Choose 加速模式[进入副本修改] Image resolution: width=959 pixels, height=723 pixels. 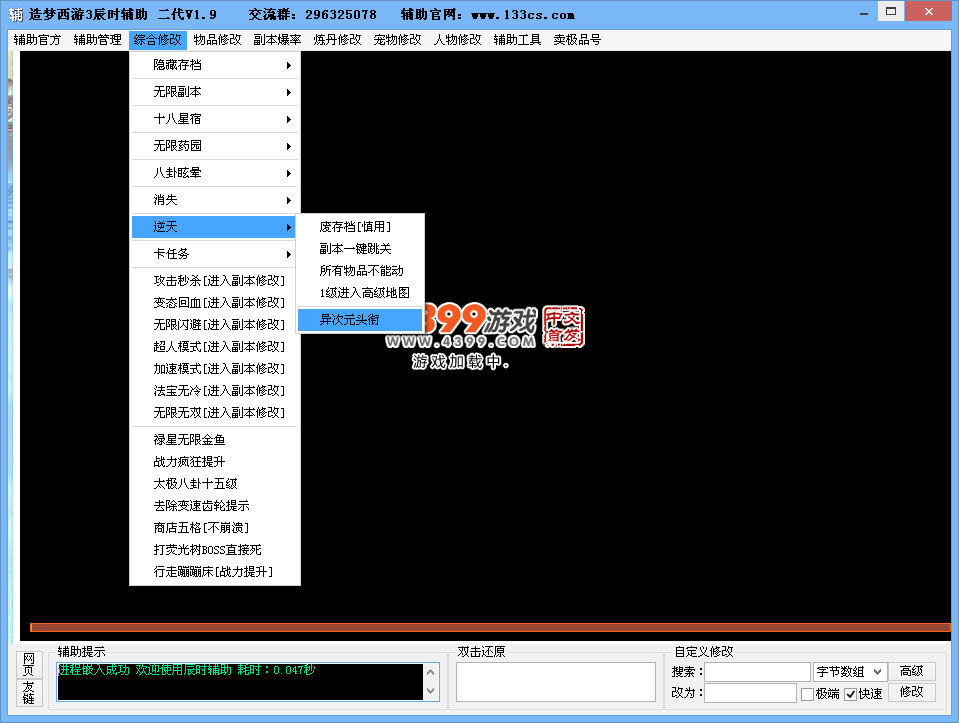click(x=215, y=368)
